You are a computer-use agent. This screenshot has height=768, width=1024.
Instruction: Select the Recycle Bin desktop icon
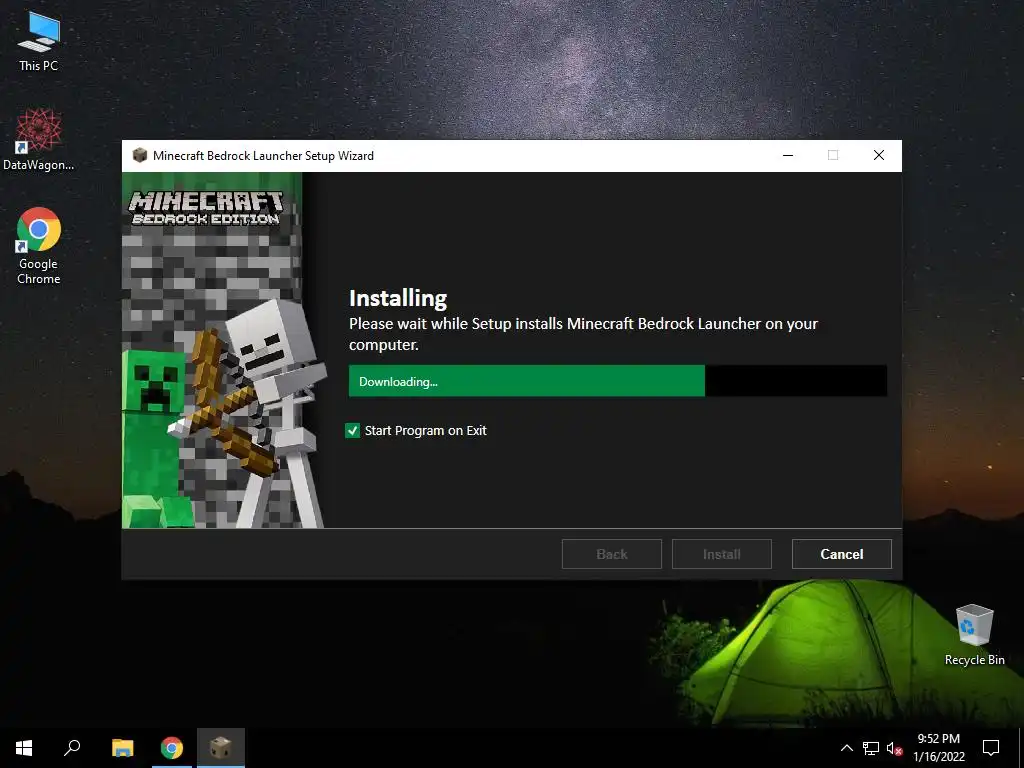(x=974, y=635)
